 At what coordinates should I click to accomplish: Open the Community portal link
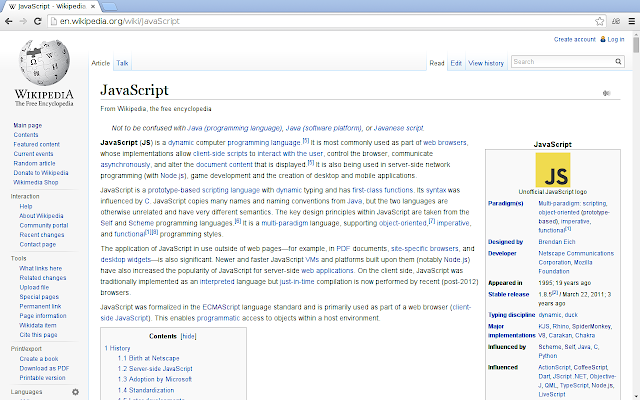click(44, 225)
